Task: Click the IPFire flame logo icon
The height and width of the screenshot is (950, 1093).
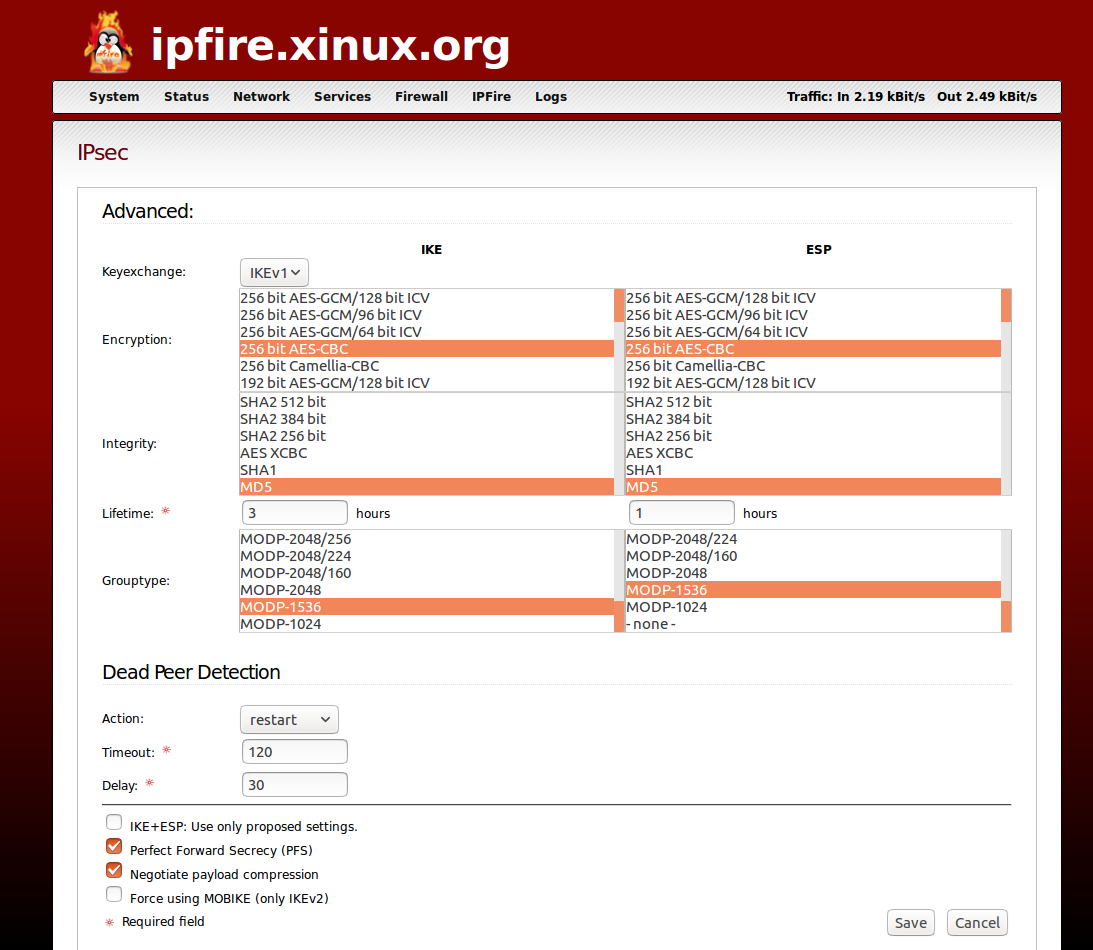Action: [x=107, y=42]
